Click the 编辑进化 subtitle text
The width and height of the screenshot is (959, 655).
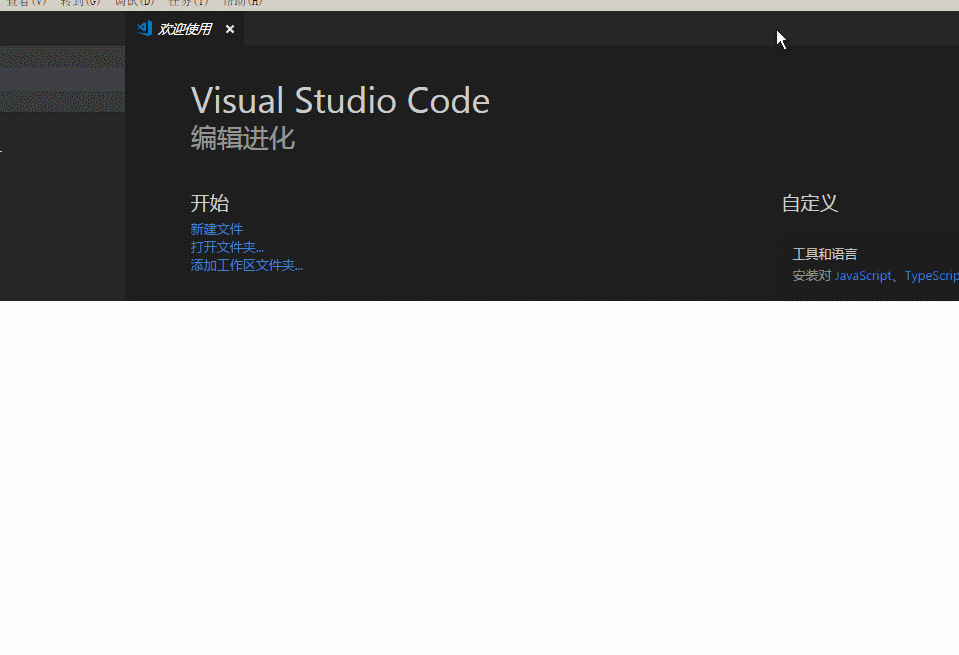coord(243,138)
